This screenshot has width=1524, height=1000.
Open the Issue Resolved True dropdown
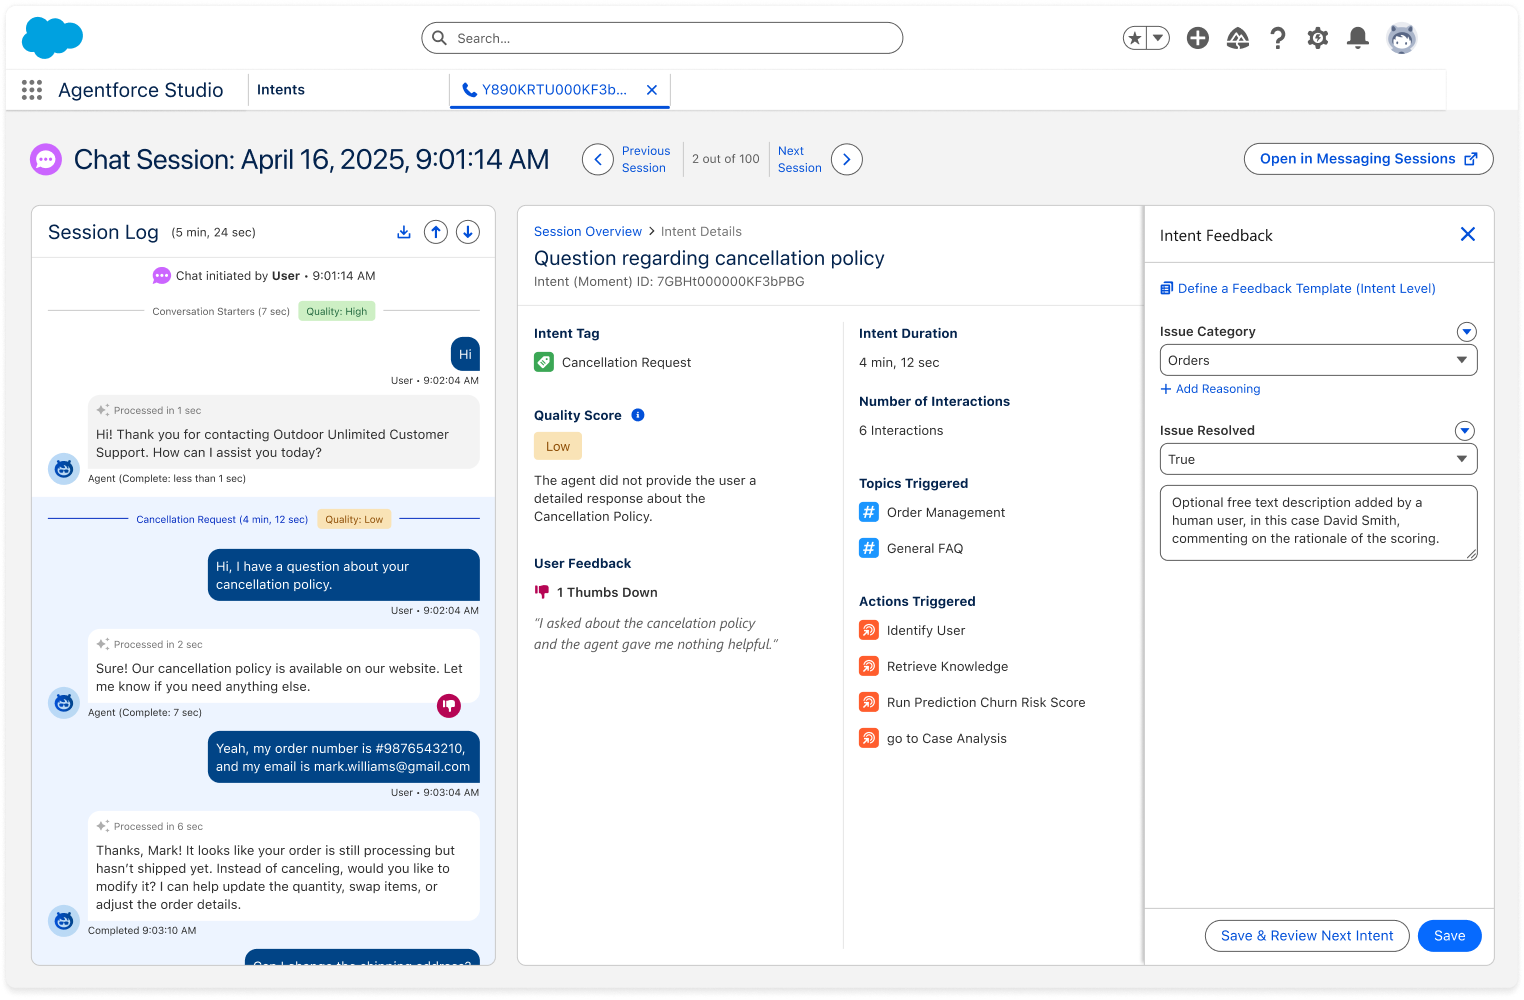pyautogui.click(x=1319, y=459)
